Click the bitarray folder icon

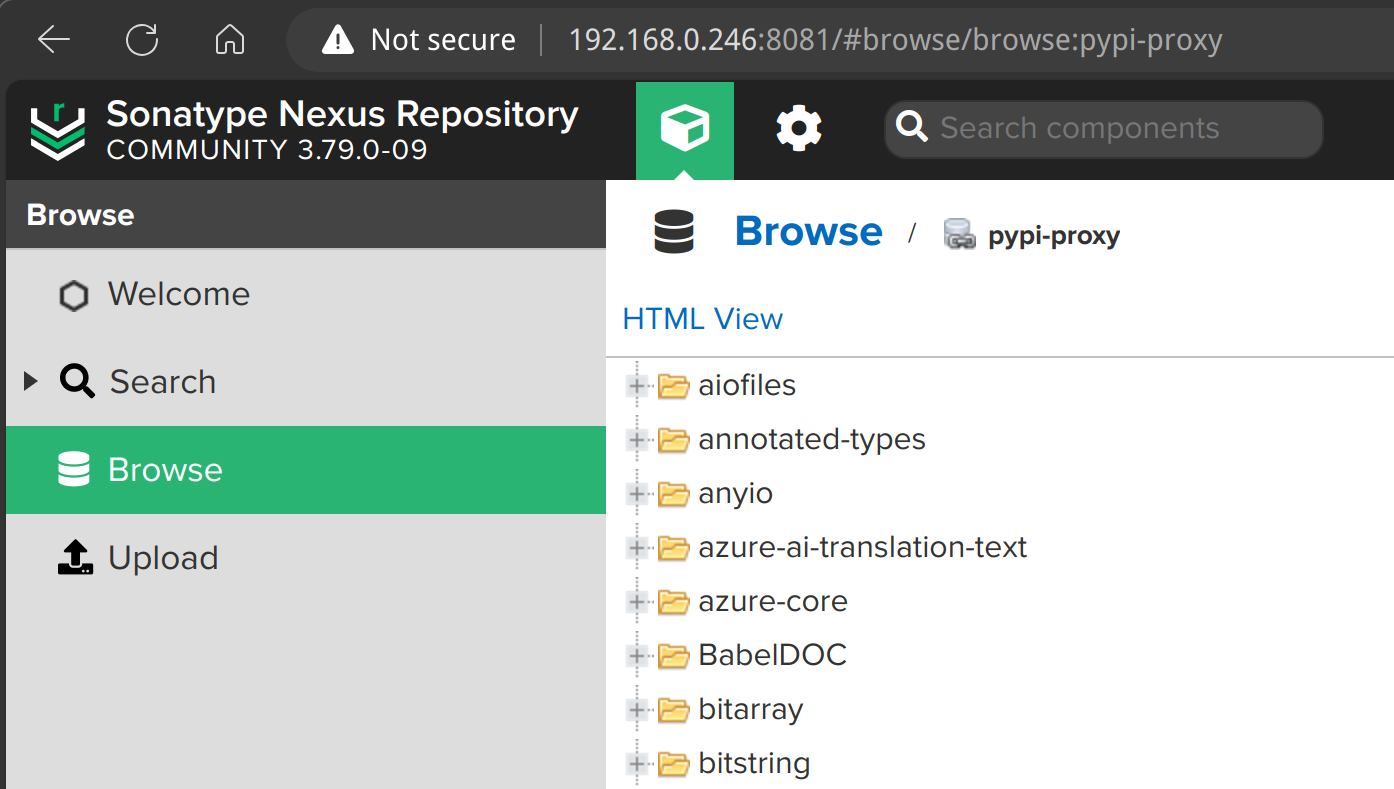[674, 710]
